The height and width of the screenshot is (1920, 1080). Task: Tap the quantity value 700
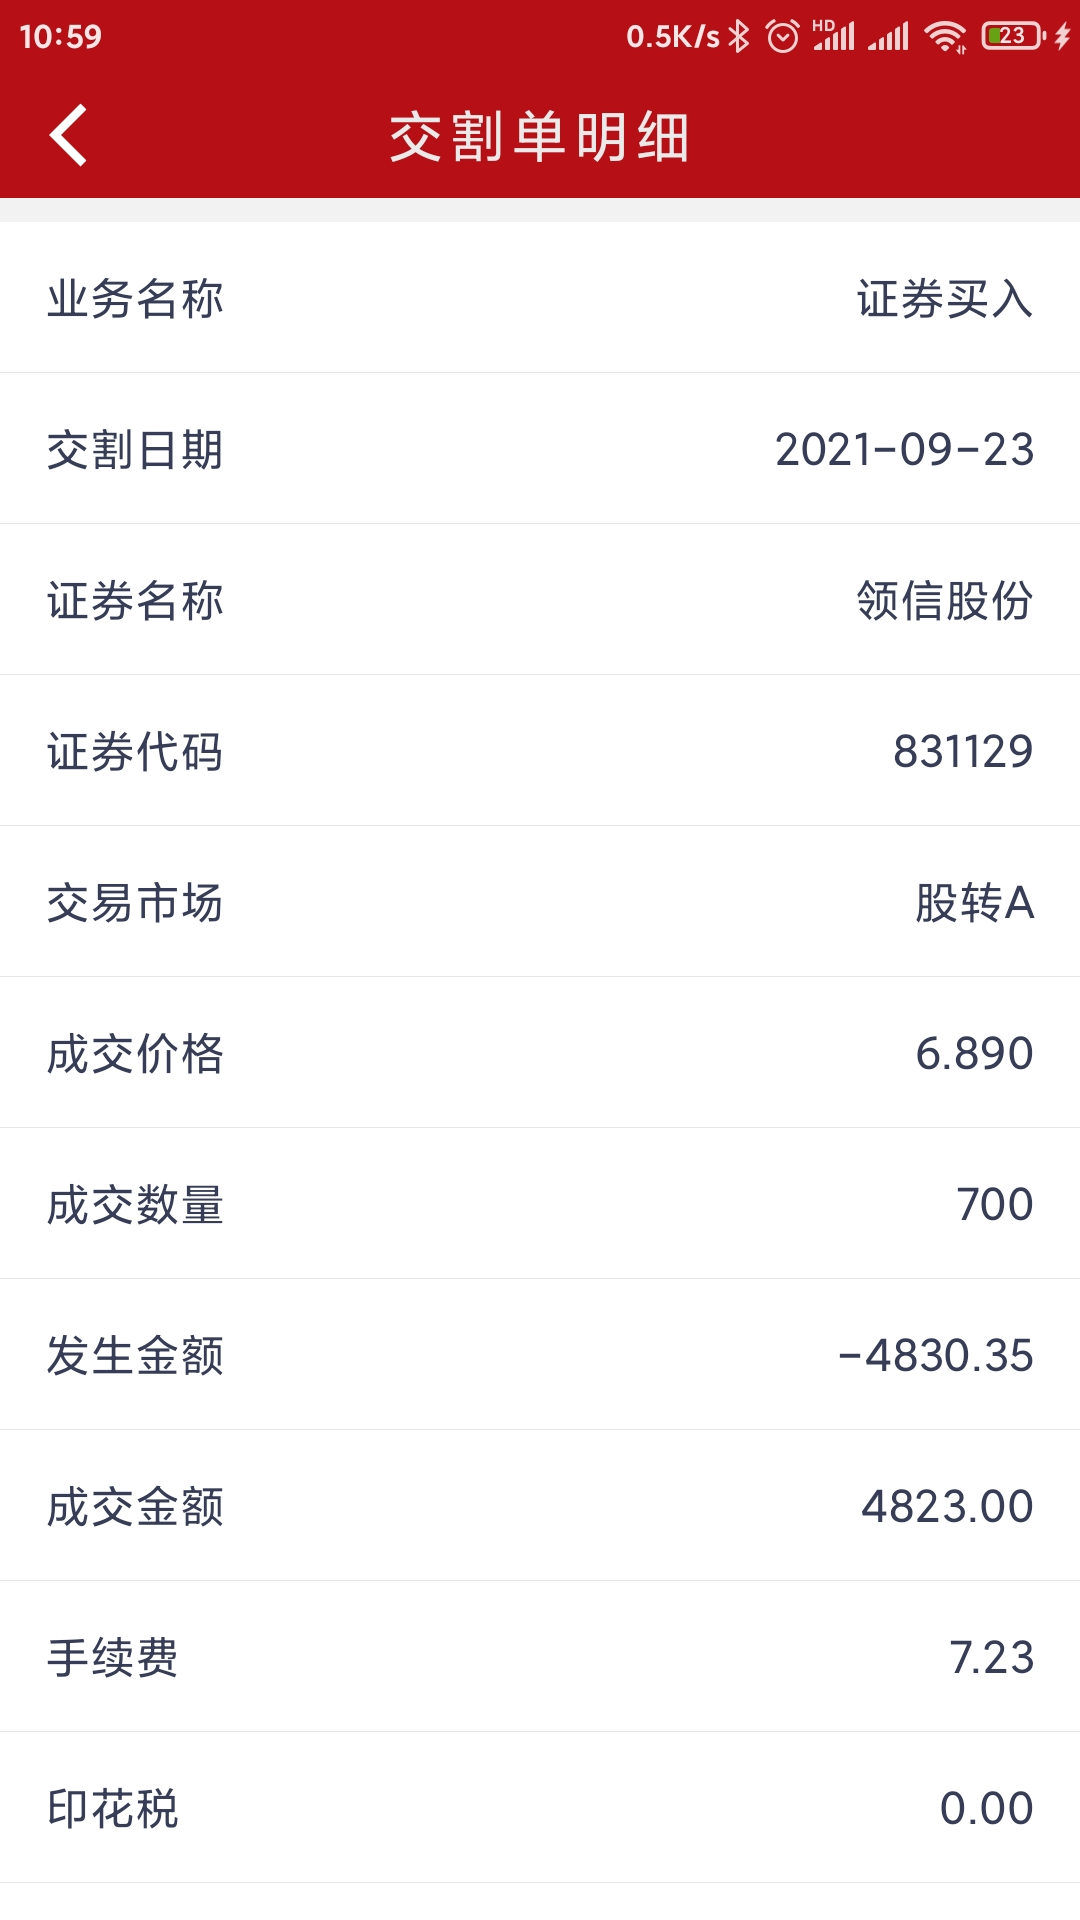click(994, 1205)
